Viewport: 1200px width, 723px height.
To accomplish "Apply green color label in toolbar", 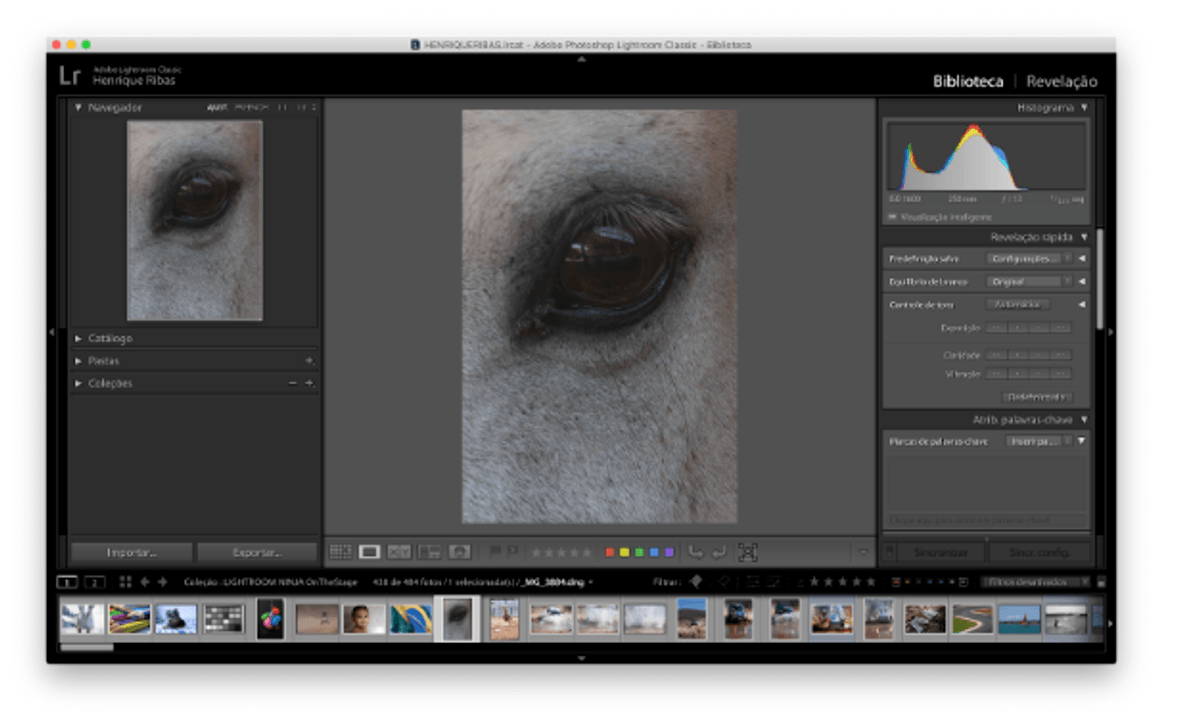I will [x=640, y=551].
